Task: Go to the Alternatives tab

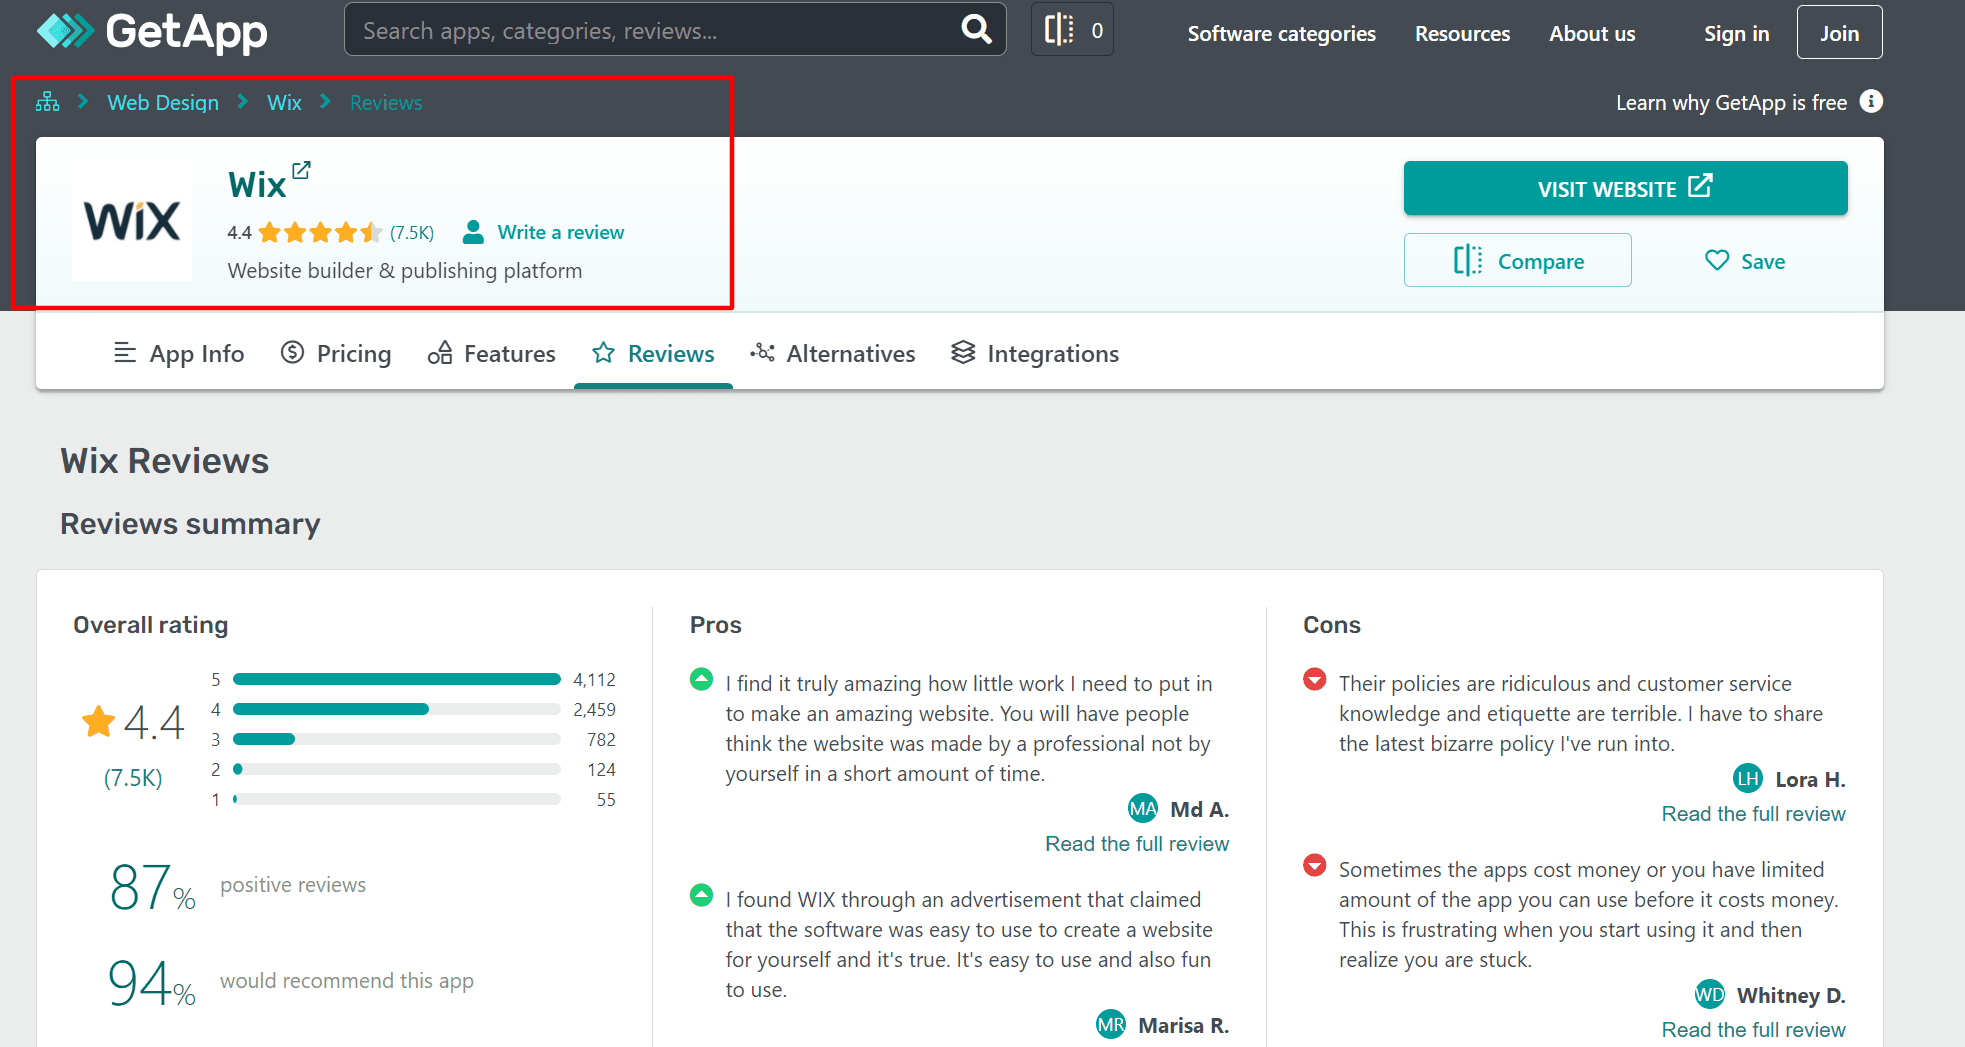Action: [x=832, y=353]
